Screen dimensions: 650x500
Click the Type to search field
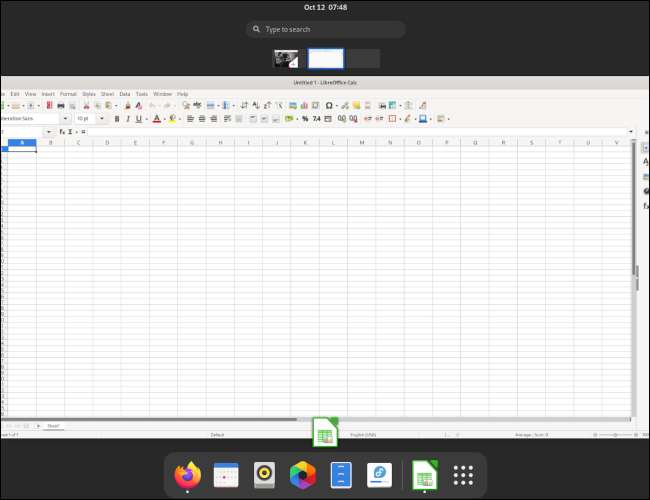tap(325, 29)
